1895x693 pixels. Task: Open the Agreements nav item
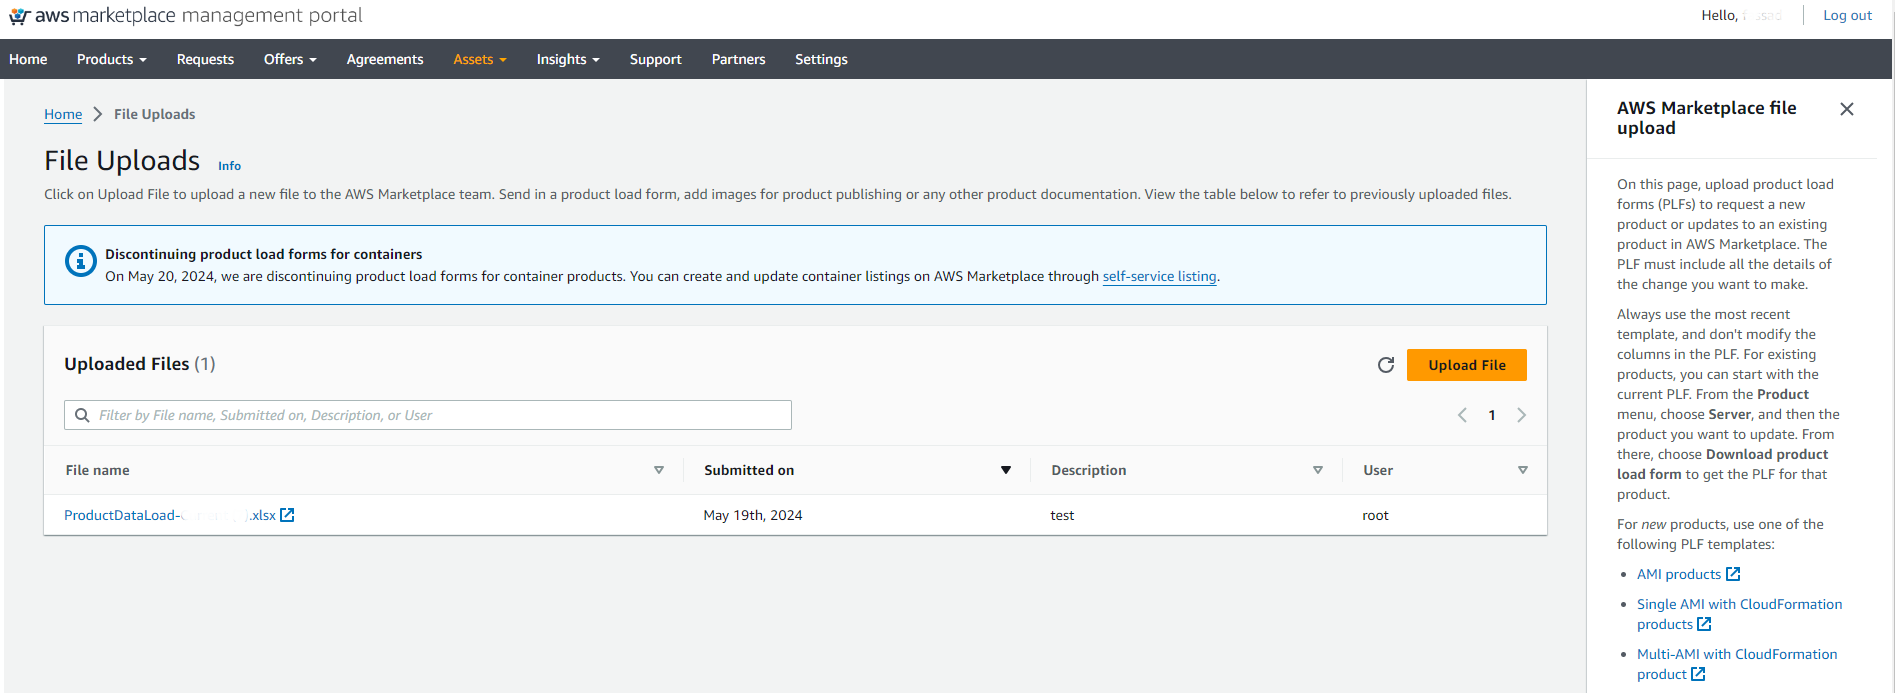tap(385, 59)
